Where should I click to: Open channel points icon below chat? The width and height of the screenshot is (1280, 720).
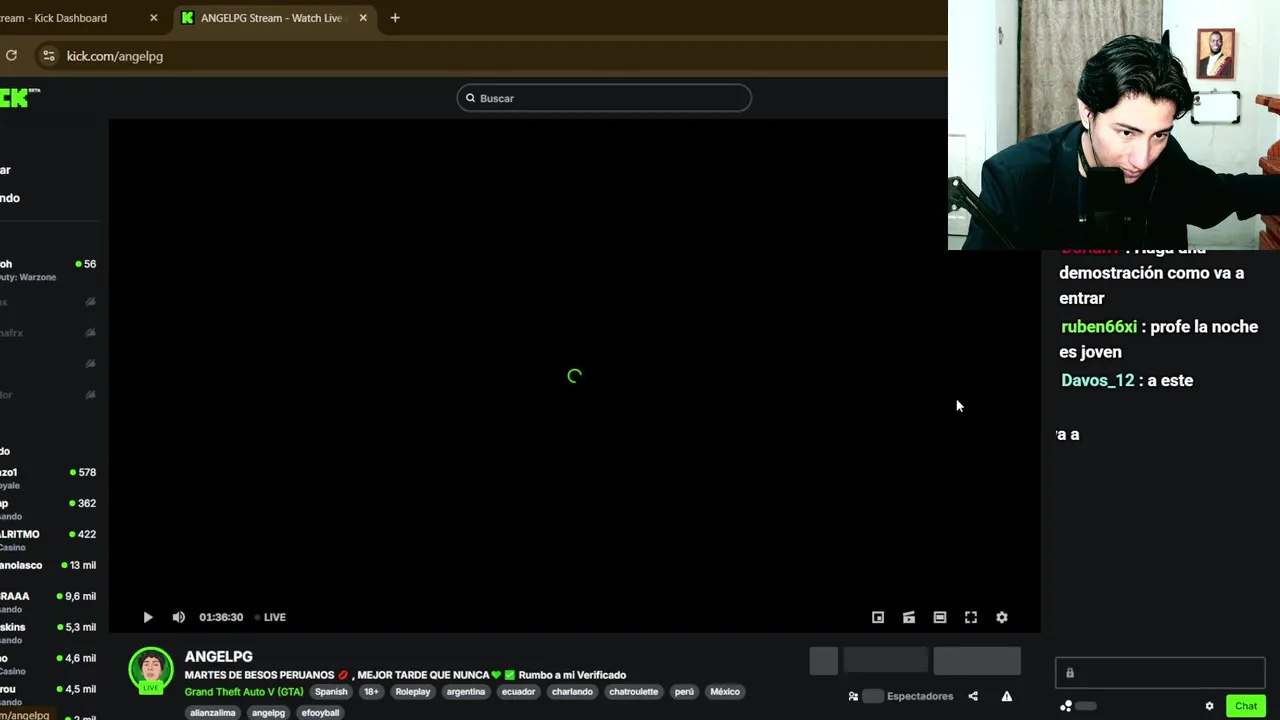1066,706
